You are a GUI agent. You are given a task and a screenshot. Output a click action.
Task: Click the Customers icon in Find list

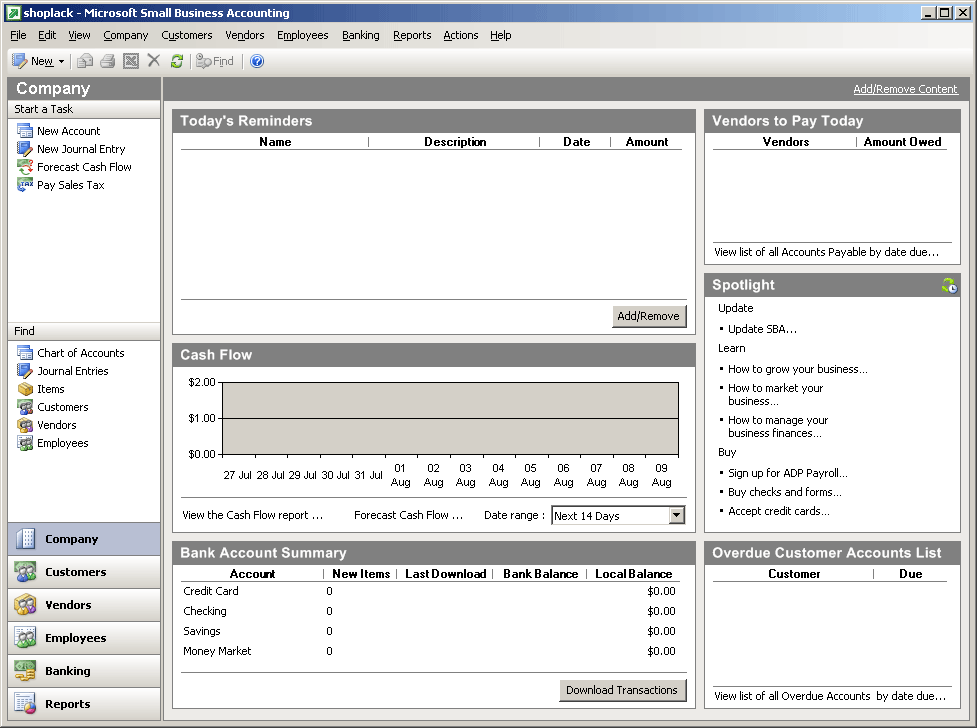point(25,407)
